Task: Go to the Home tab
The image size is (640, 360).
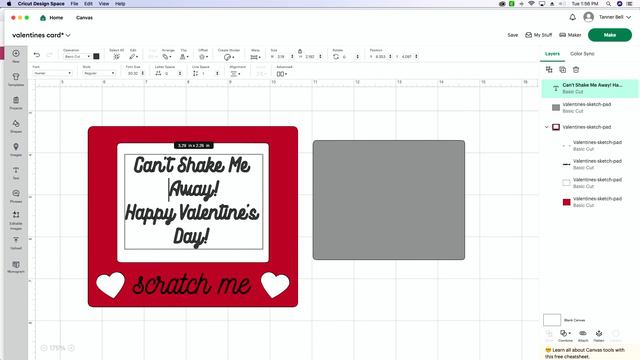Action: [x=51, y=18]
